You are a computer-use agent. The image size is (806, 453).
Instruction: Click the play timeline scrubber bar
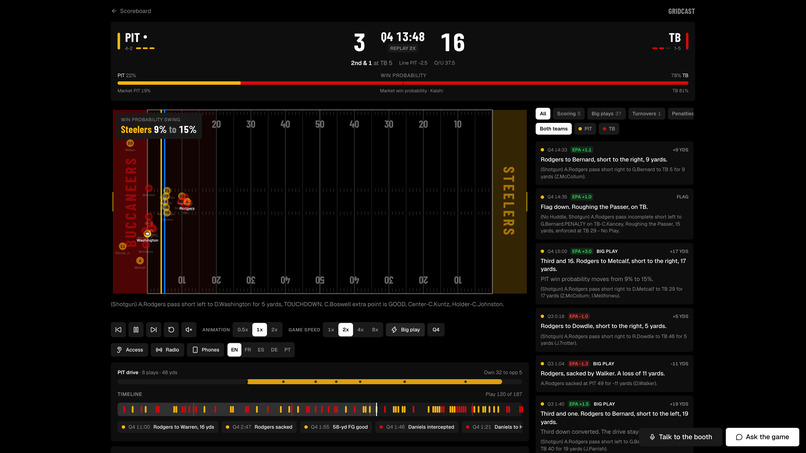point(320,409)
